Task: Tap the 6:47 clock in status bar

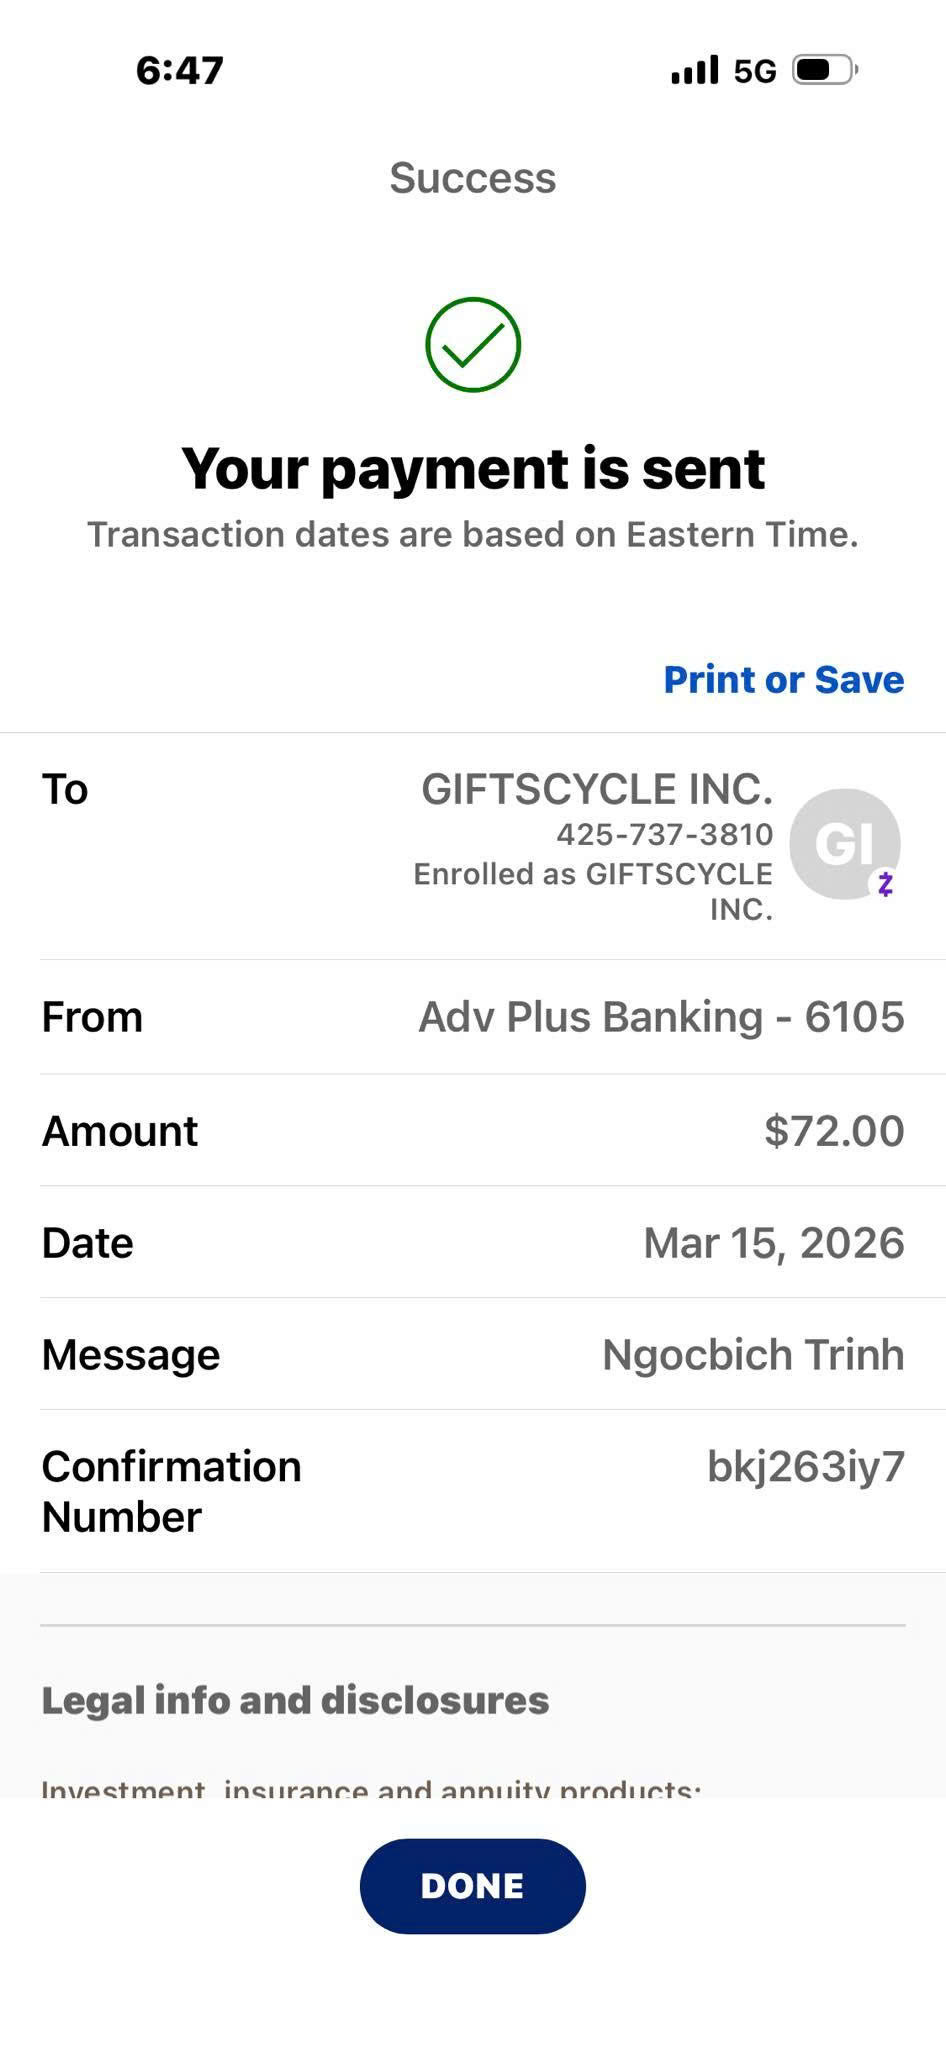Action: pyautogui.click(x=180, y=70)
